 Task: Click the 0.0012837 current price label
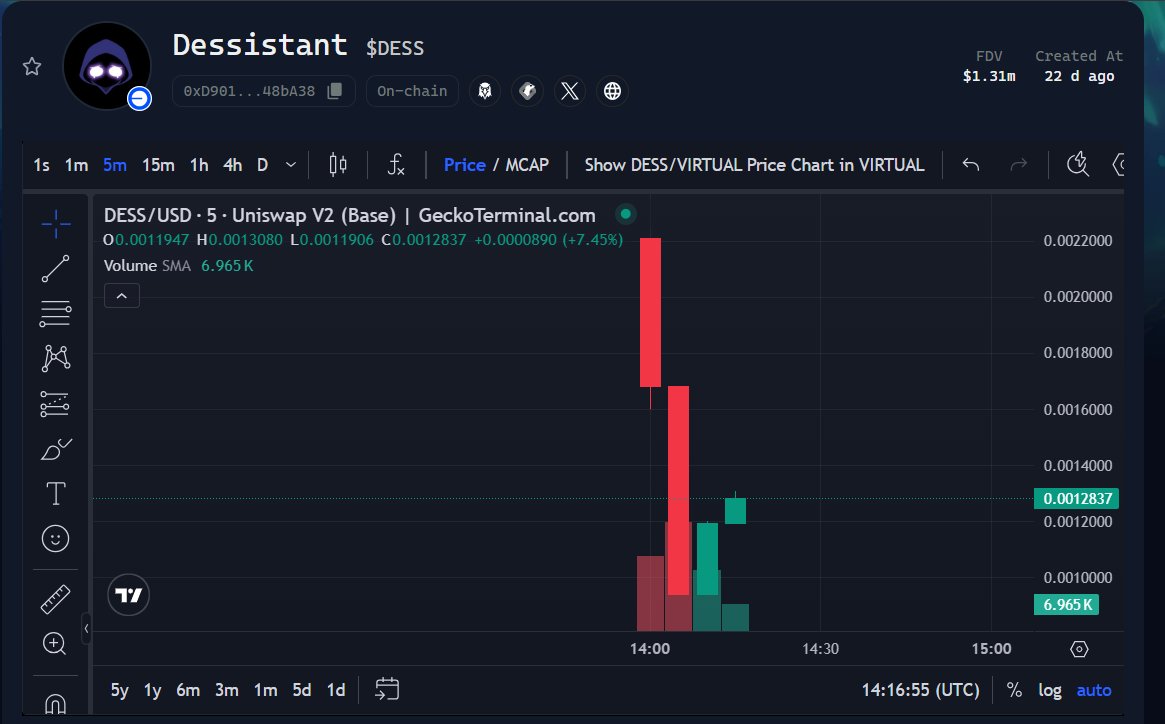[x=1077, y=499]
